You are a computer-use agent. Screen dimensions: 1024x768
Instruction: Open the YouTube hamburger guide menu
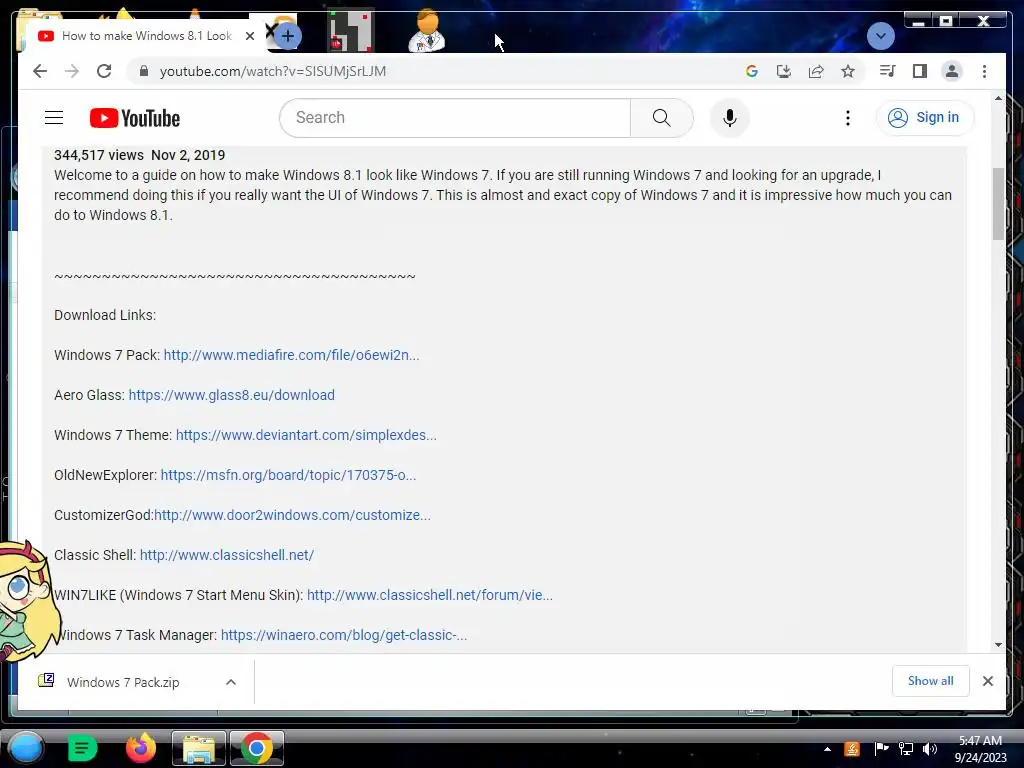coord(54,118)
